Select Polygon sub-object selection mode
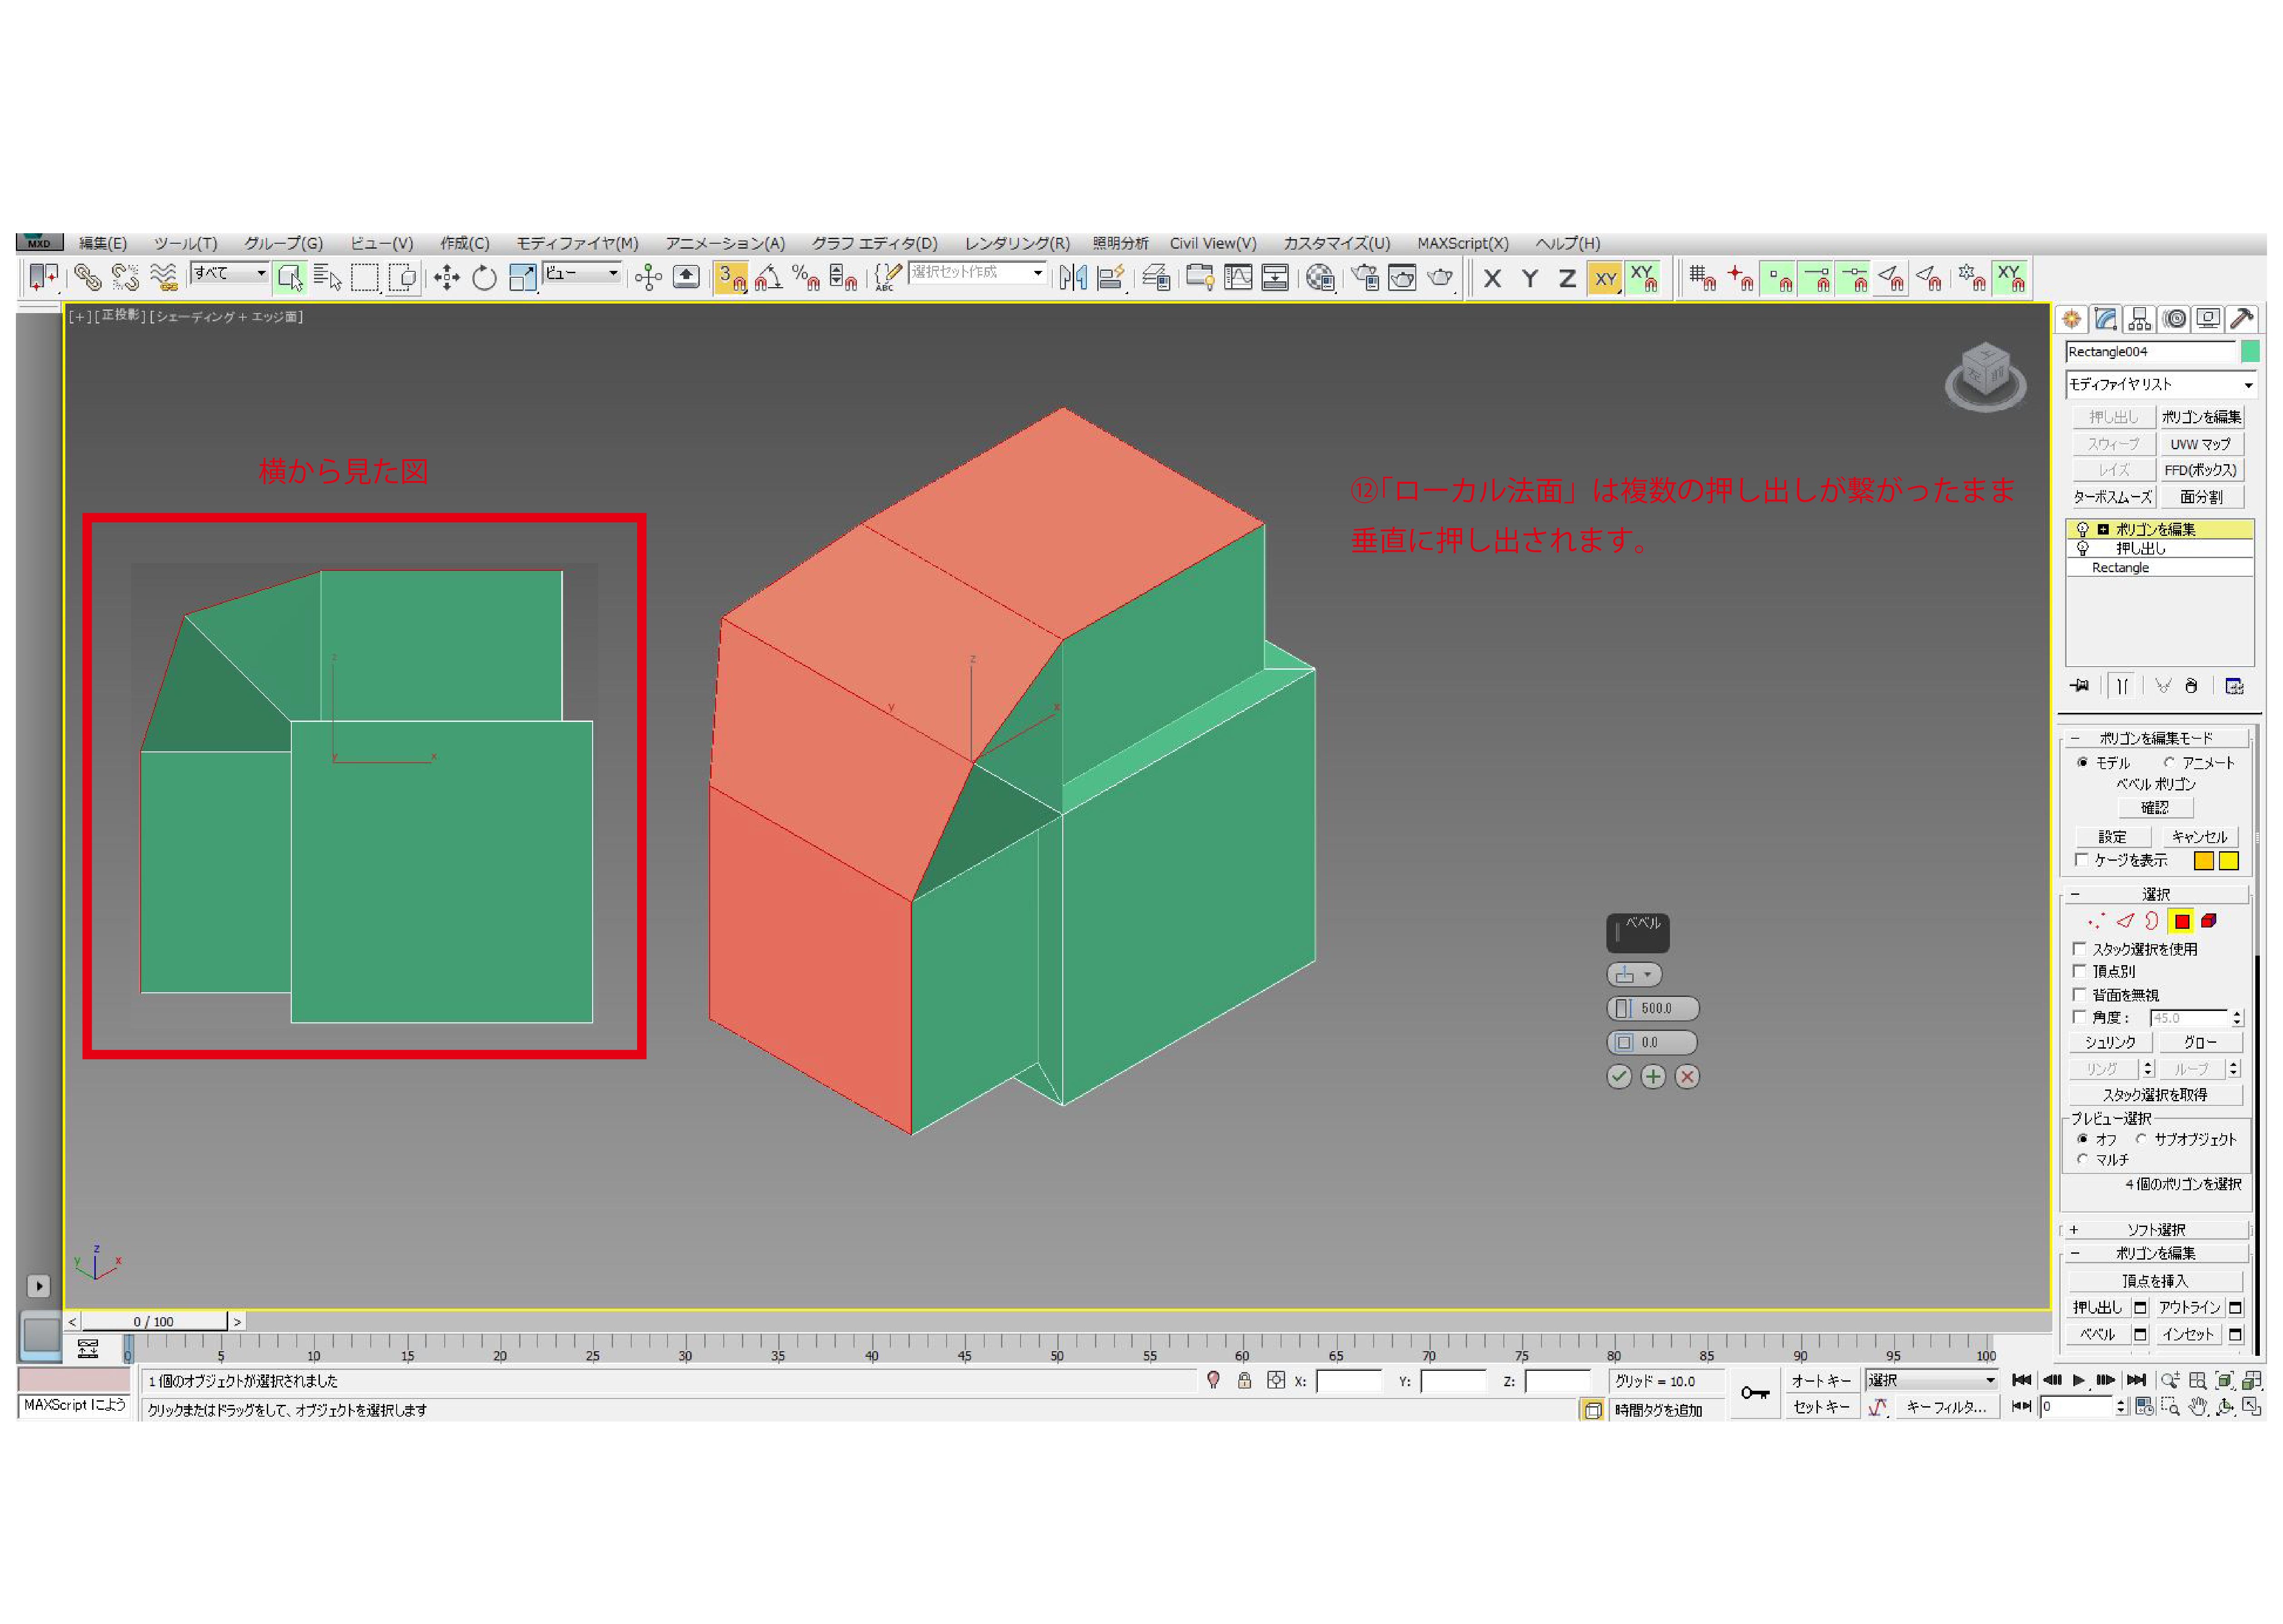Viewport: 2283px width, 1624px height. pos(2182,922)
